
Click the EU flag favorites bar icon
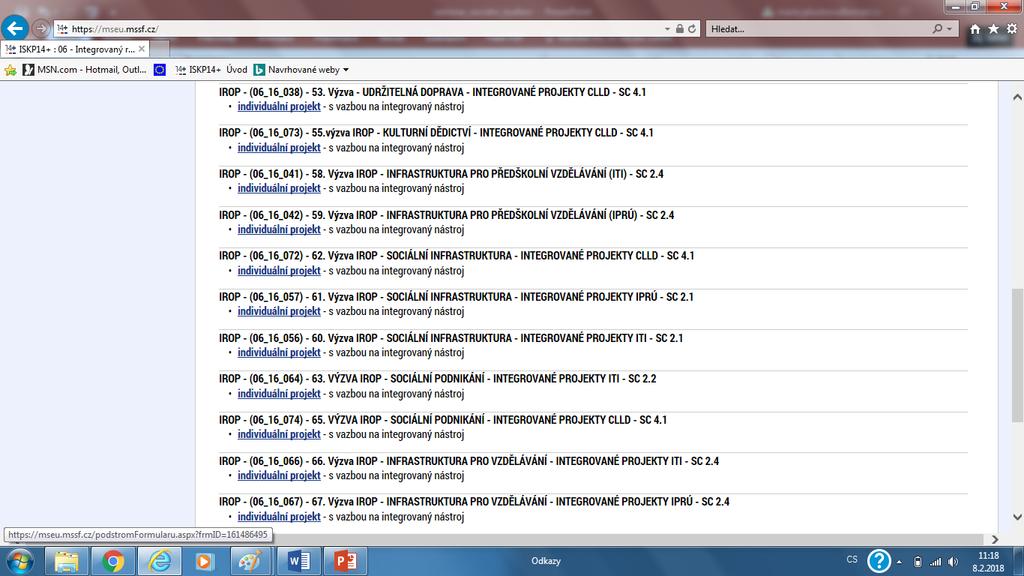click(x=160, y=70)
